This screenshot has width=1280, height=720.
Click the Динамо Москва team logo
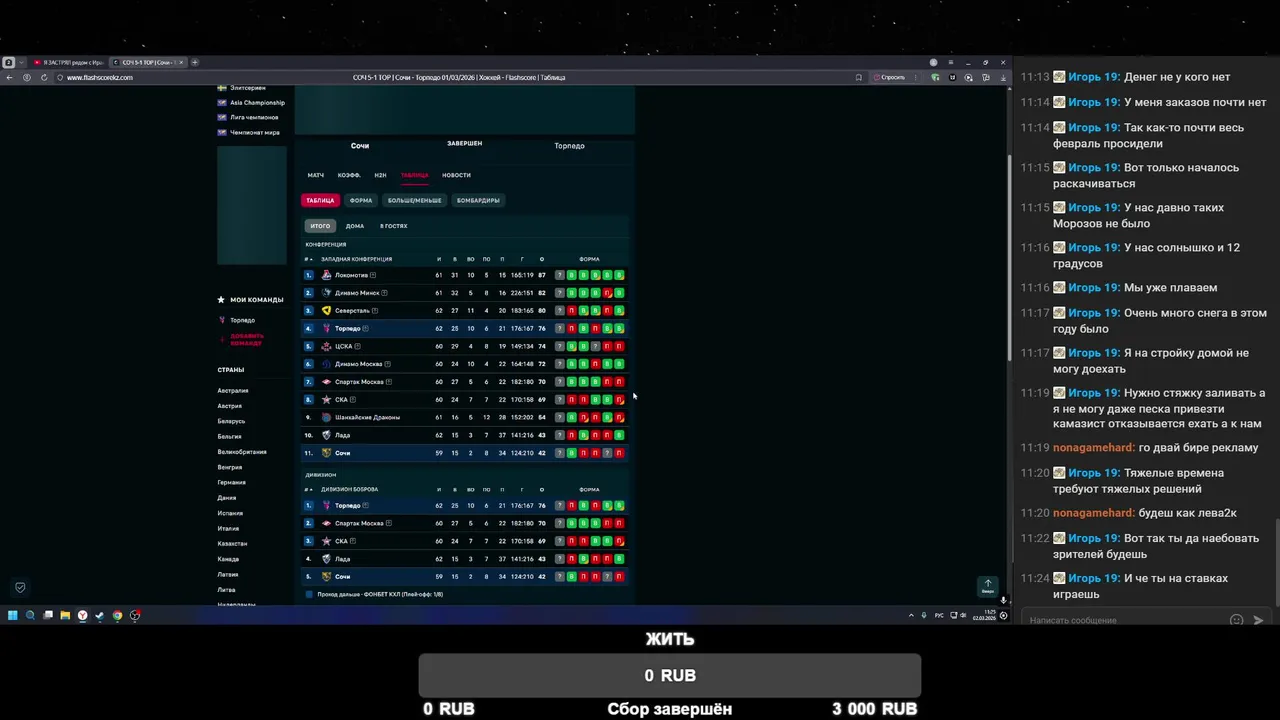point(326,364)
